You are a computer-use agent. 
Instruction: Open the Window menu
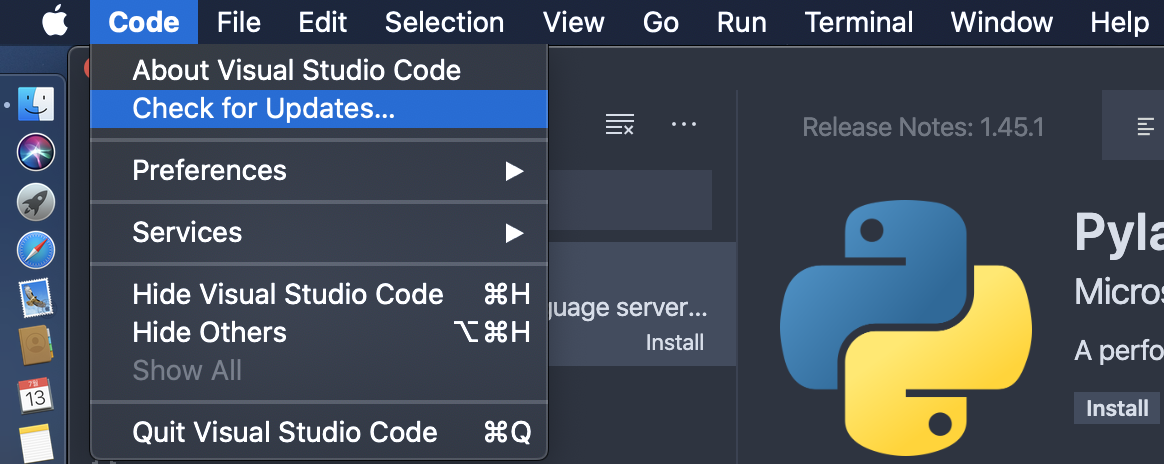coord(1001,22)
